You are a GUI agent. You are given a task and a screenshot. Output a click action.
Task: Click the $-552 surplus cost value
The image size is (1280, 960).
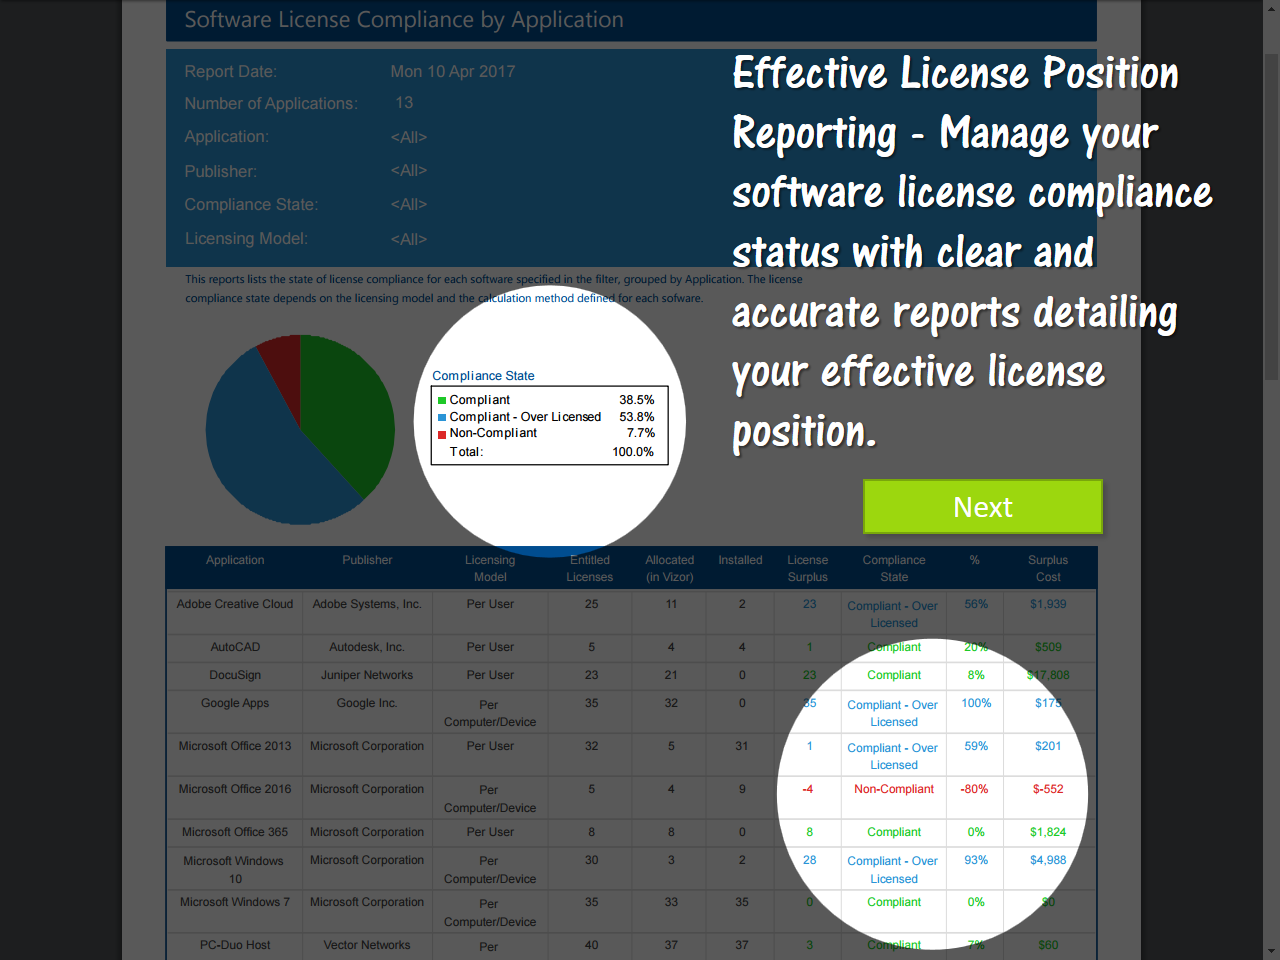pyautogui.click(x=1048, y=789)
